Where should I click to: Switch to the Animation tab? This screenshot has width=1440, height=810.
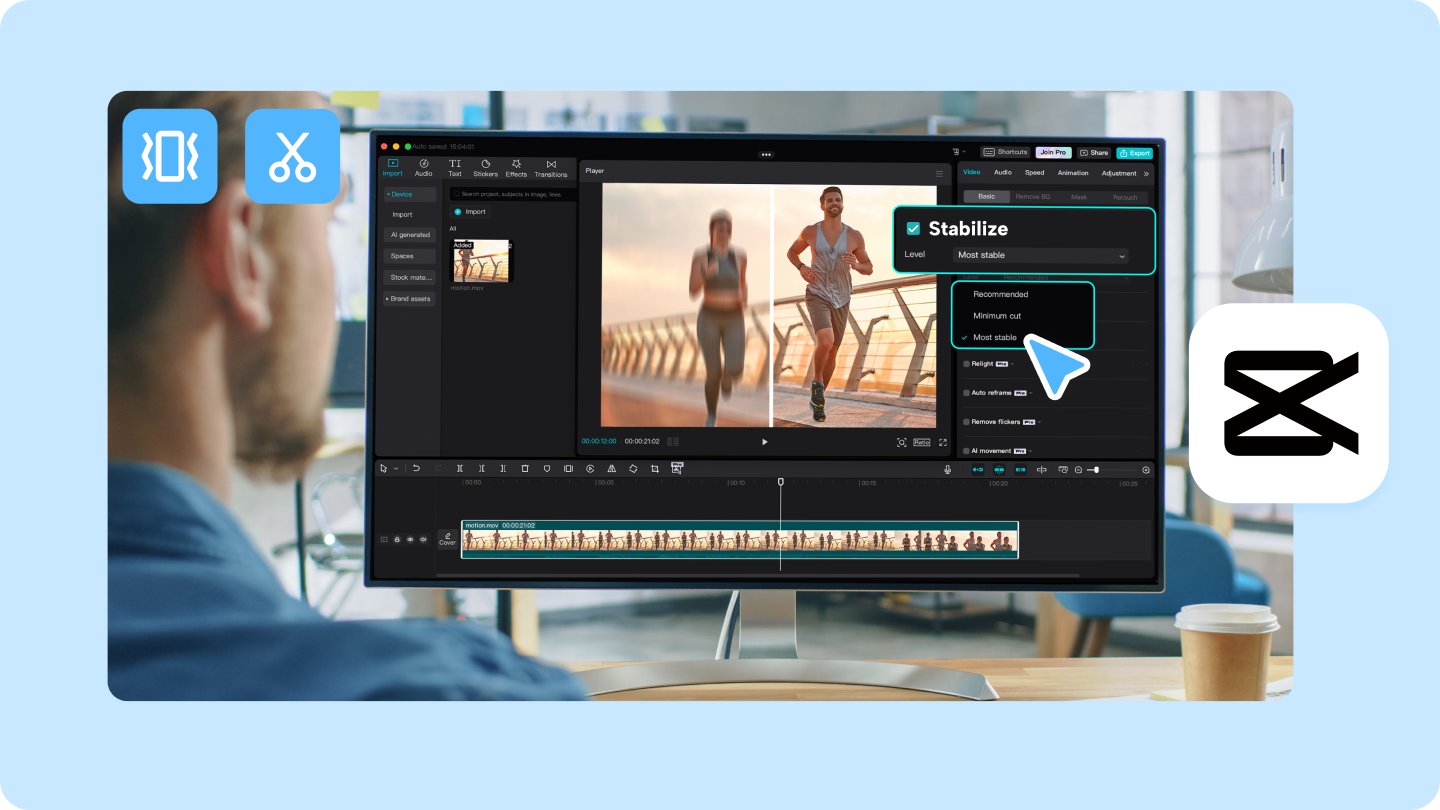1073,173
